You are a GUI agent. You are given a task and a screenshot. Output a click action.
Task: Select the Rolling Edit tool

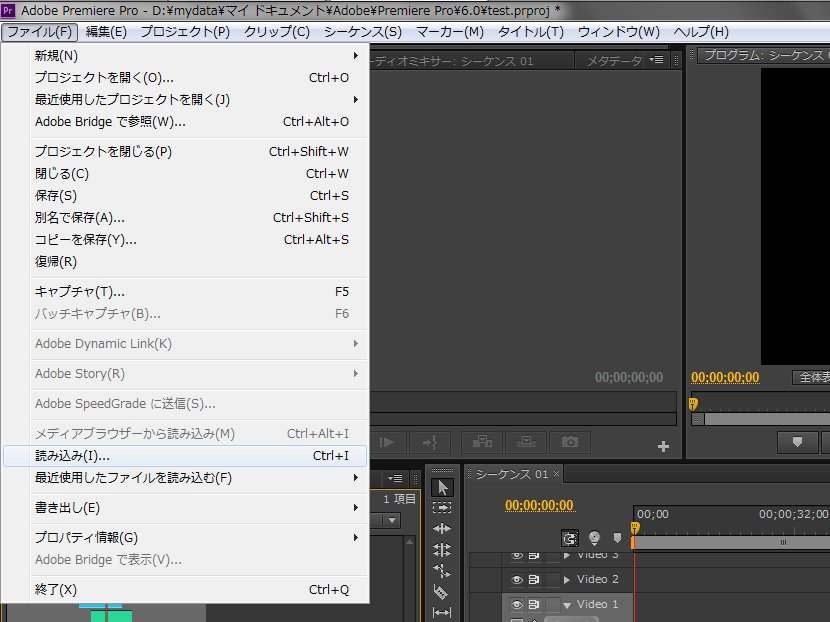point(442,550)
